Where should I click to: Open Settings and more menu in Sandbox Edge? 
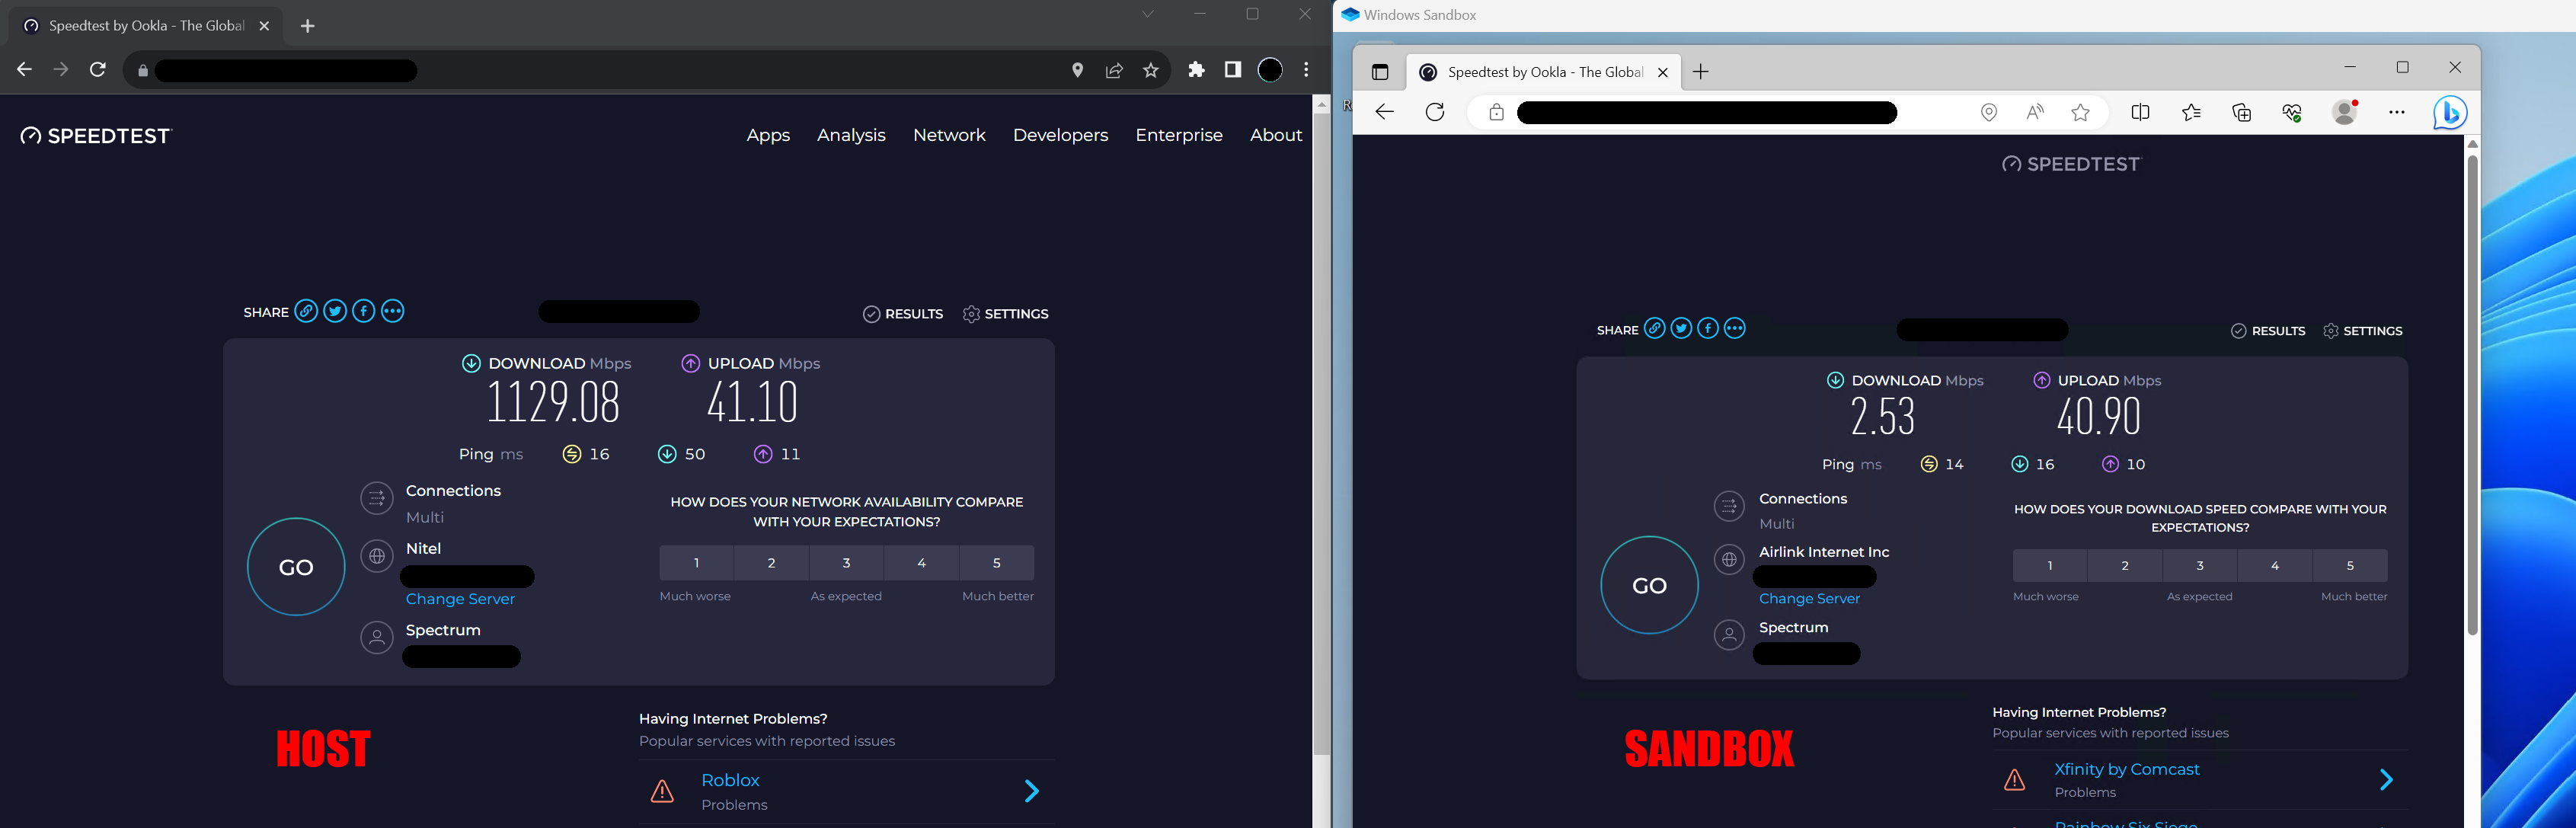click(2397, 113)
